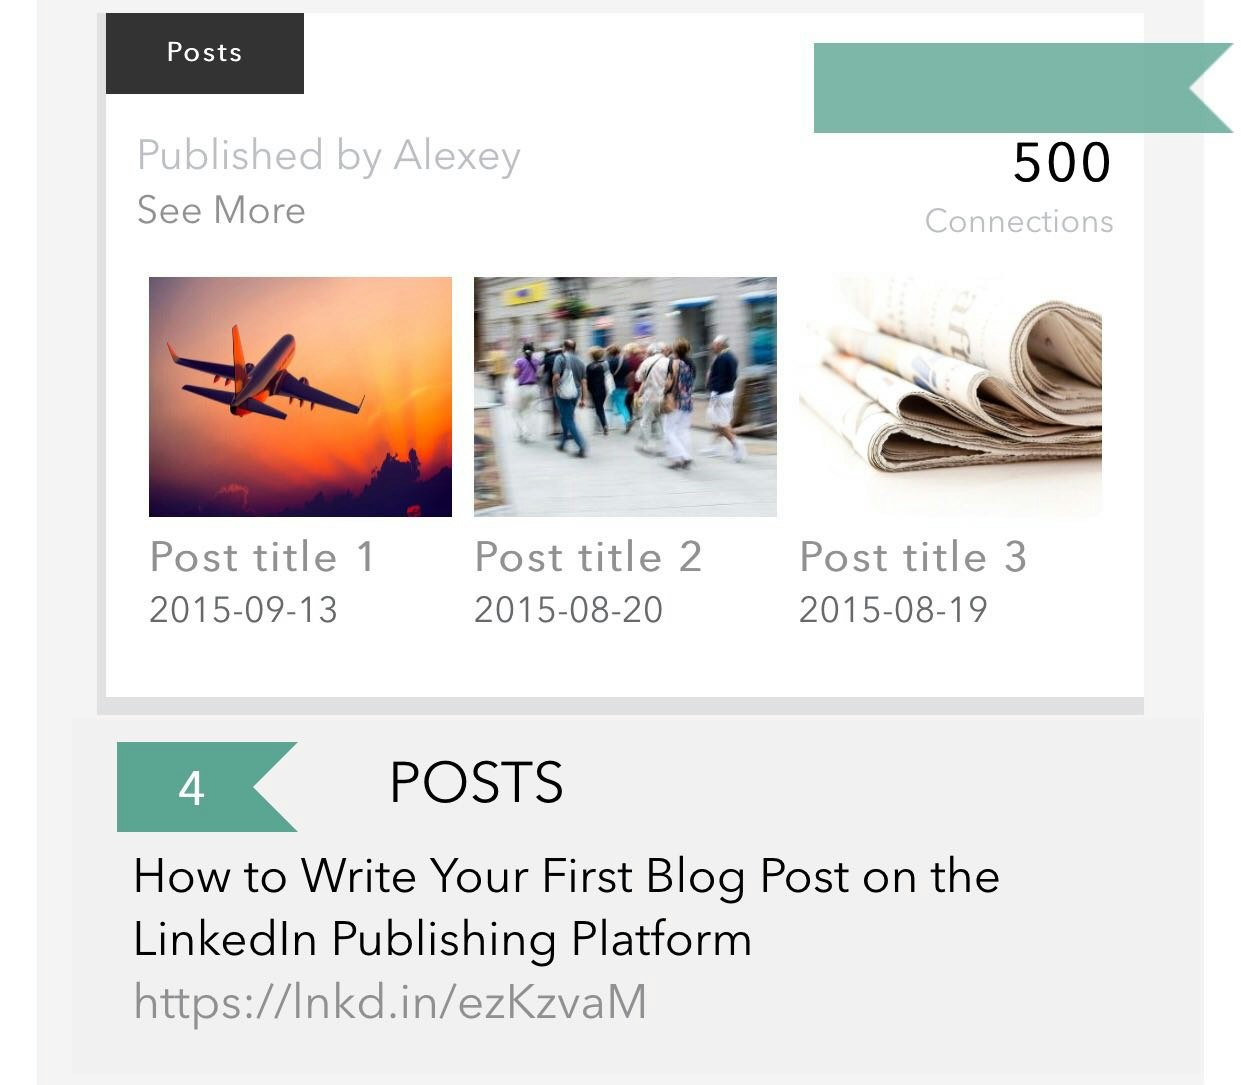Open the article Post title 2
Viewport: 1241px width, 1085px height.
[x=589, y=556]
